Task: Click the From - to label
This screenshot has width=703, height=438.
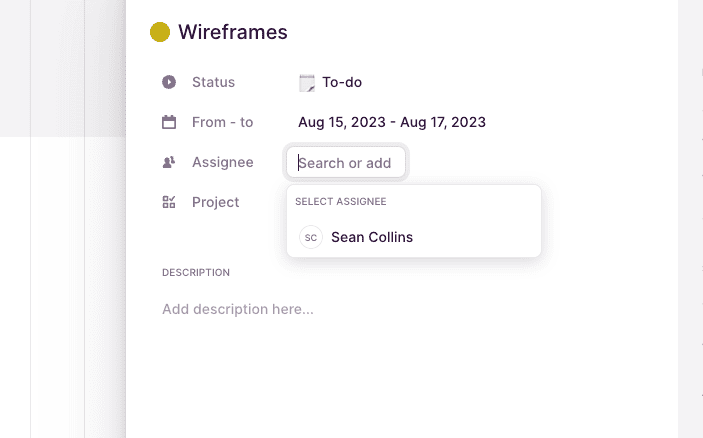Action: pos(222,122)
